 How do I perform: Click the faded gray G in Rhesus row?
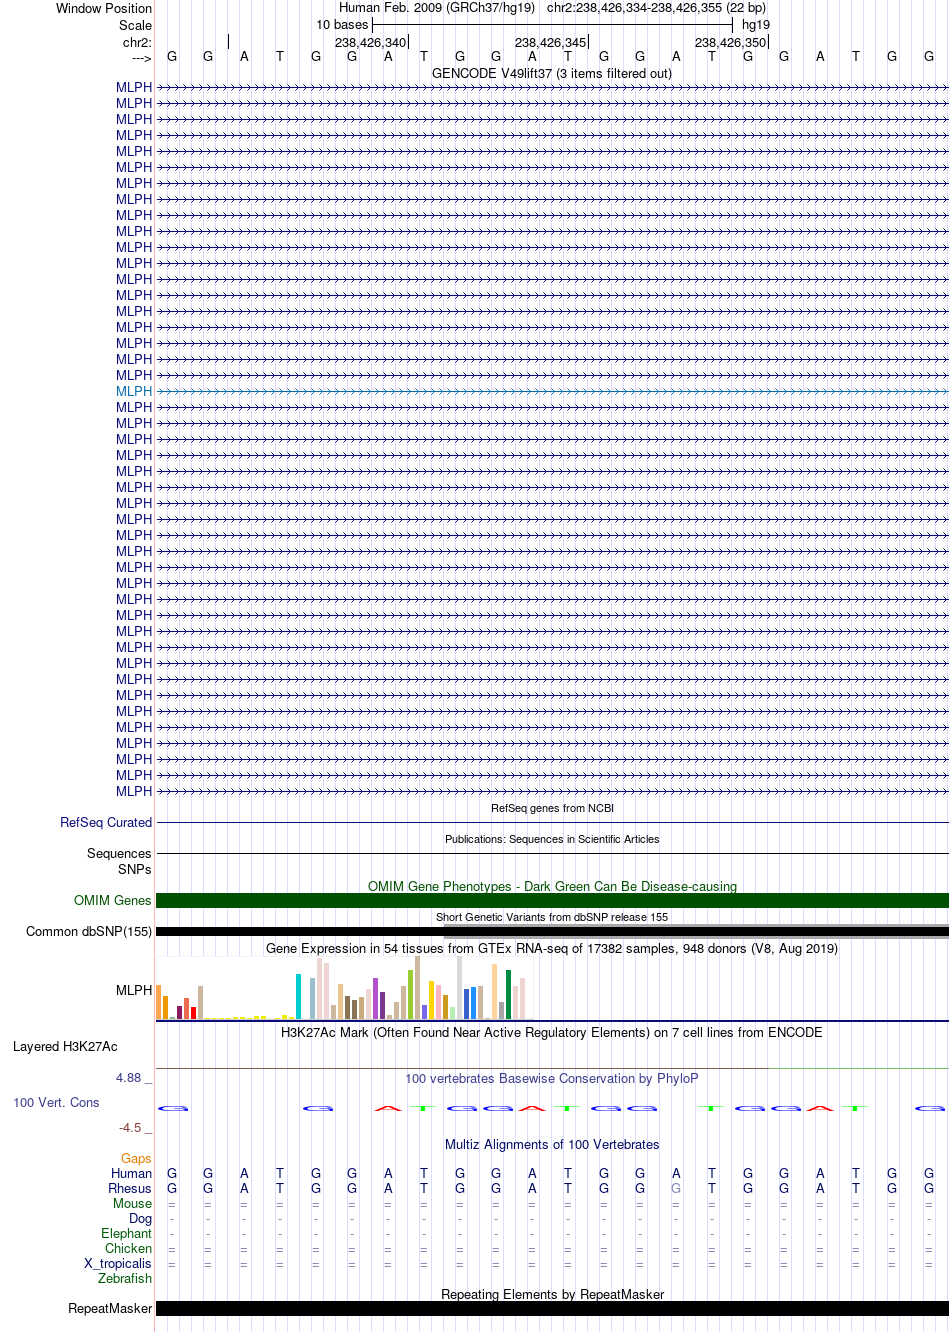676,1188
